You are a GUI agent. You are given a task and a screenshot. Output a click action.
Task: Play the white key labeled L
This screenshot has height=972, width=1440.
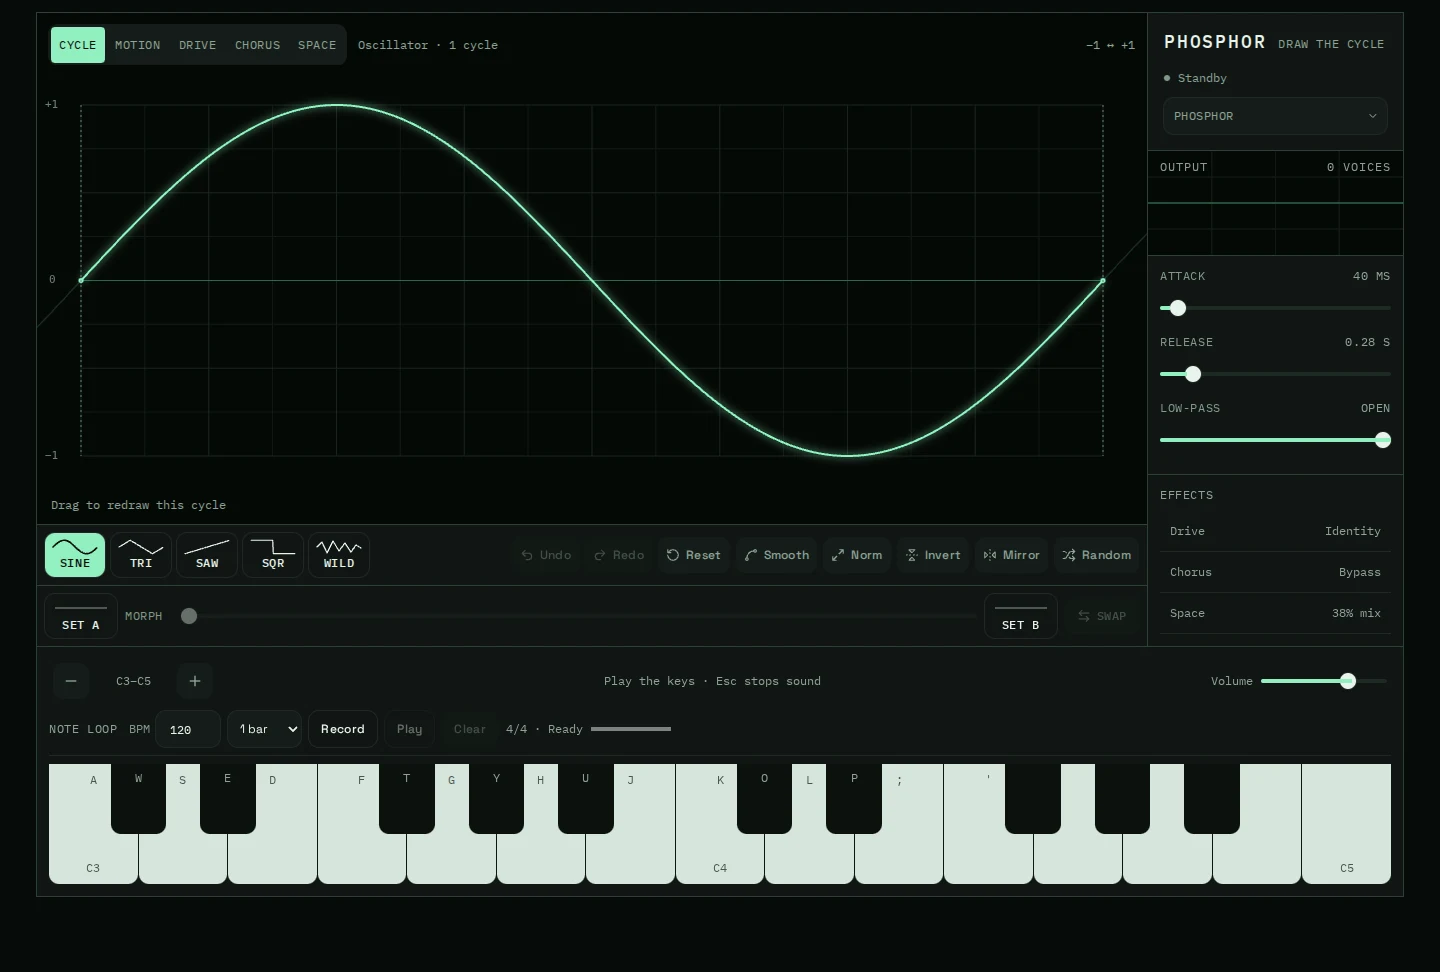(809, 858)
